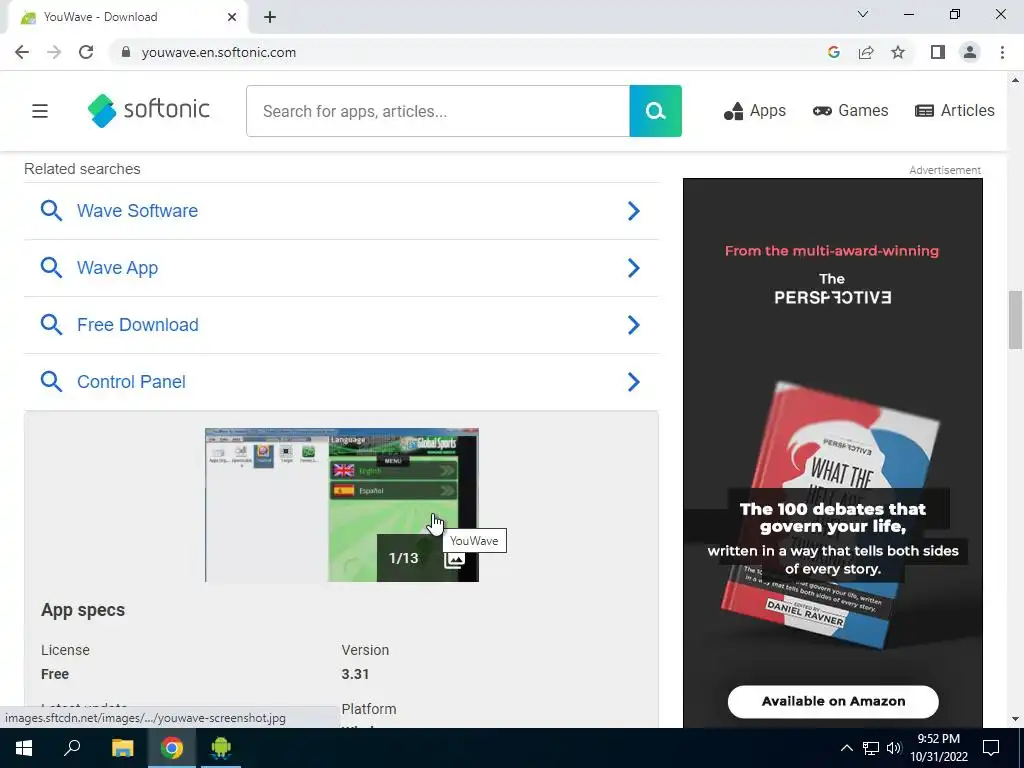Open the taskbar clock and date
This screenshot has width=1024, height=768.
(938, 748)
